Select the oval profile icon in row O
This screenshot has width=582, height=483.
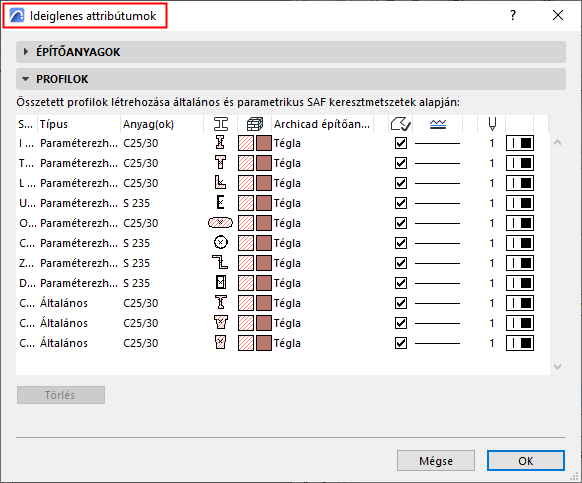click(220, 223)
